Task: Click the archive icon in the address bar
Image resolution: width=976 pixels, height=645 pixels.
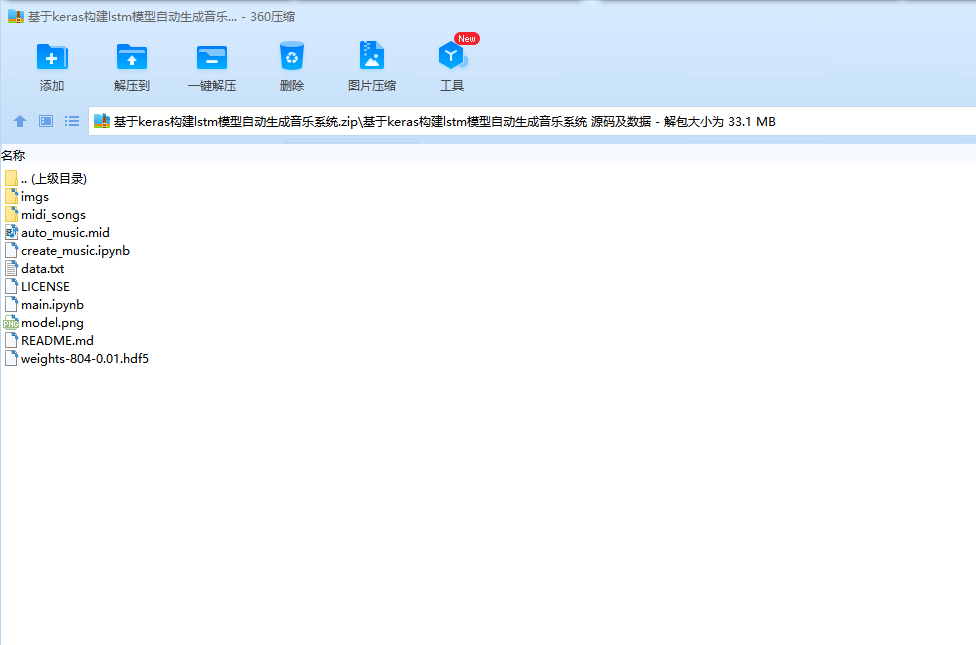Action: point(102,121)
